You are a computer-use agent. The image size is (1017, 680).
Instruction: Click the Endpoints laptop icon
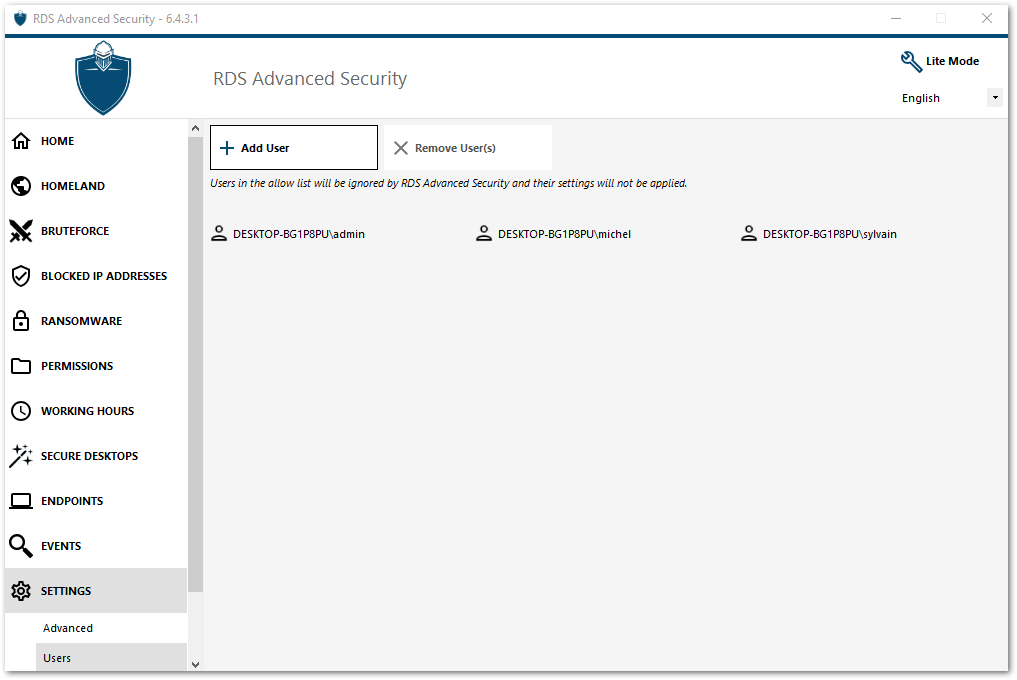click(x=21, y=501)
